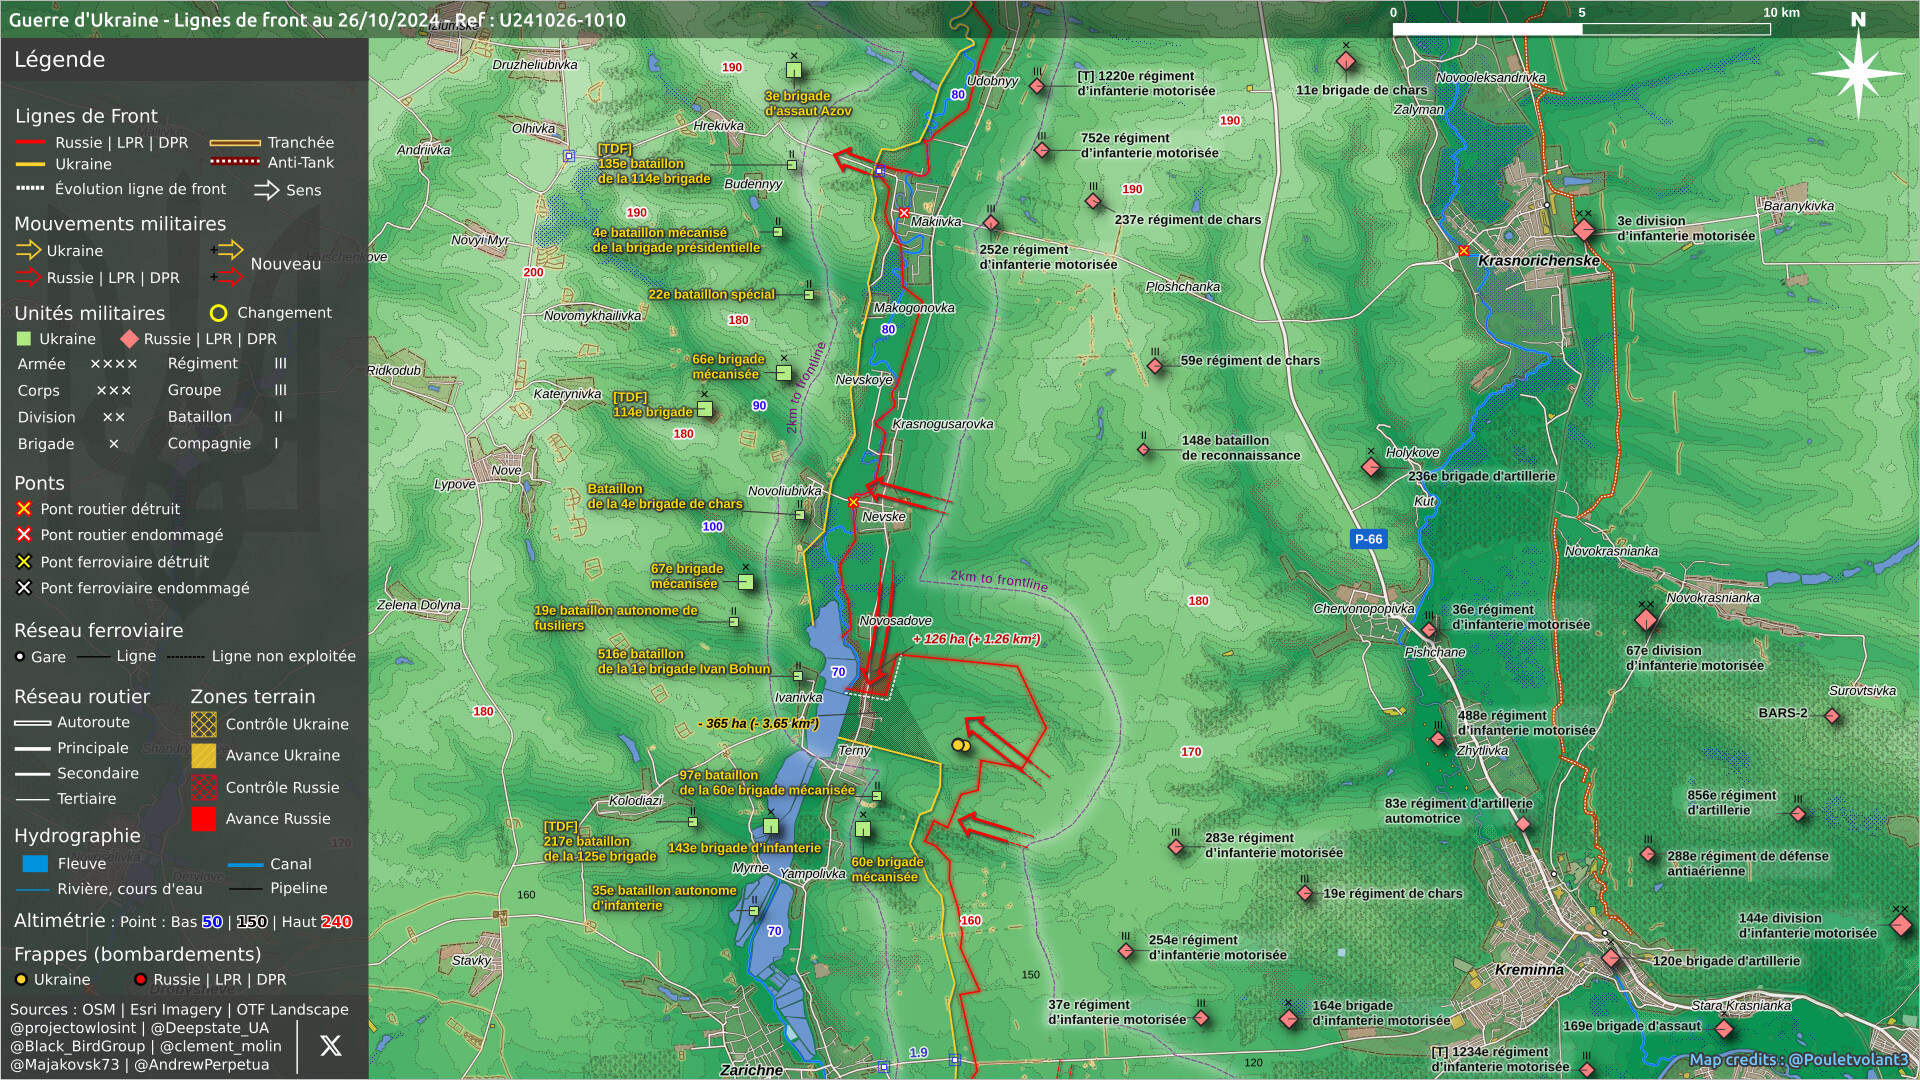Click the Map credits @Pouletvolant3 text

point(1798,1059)
